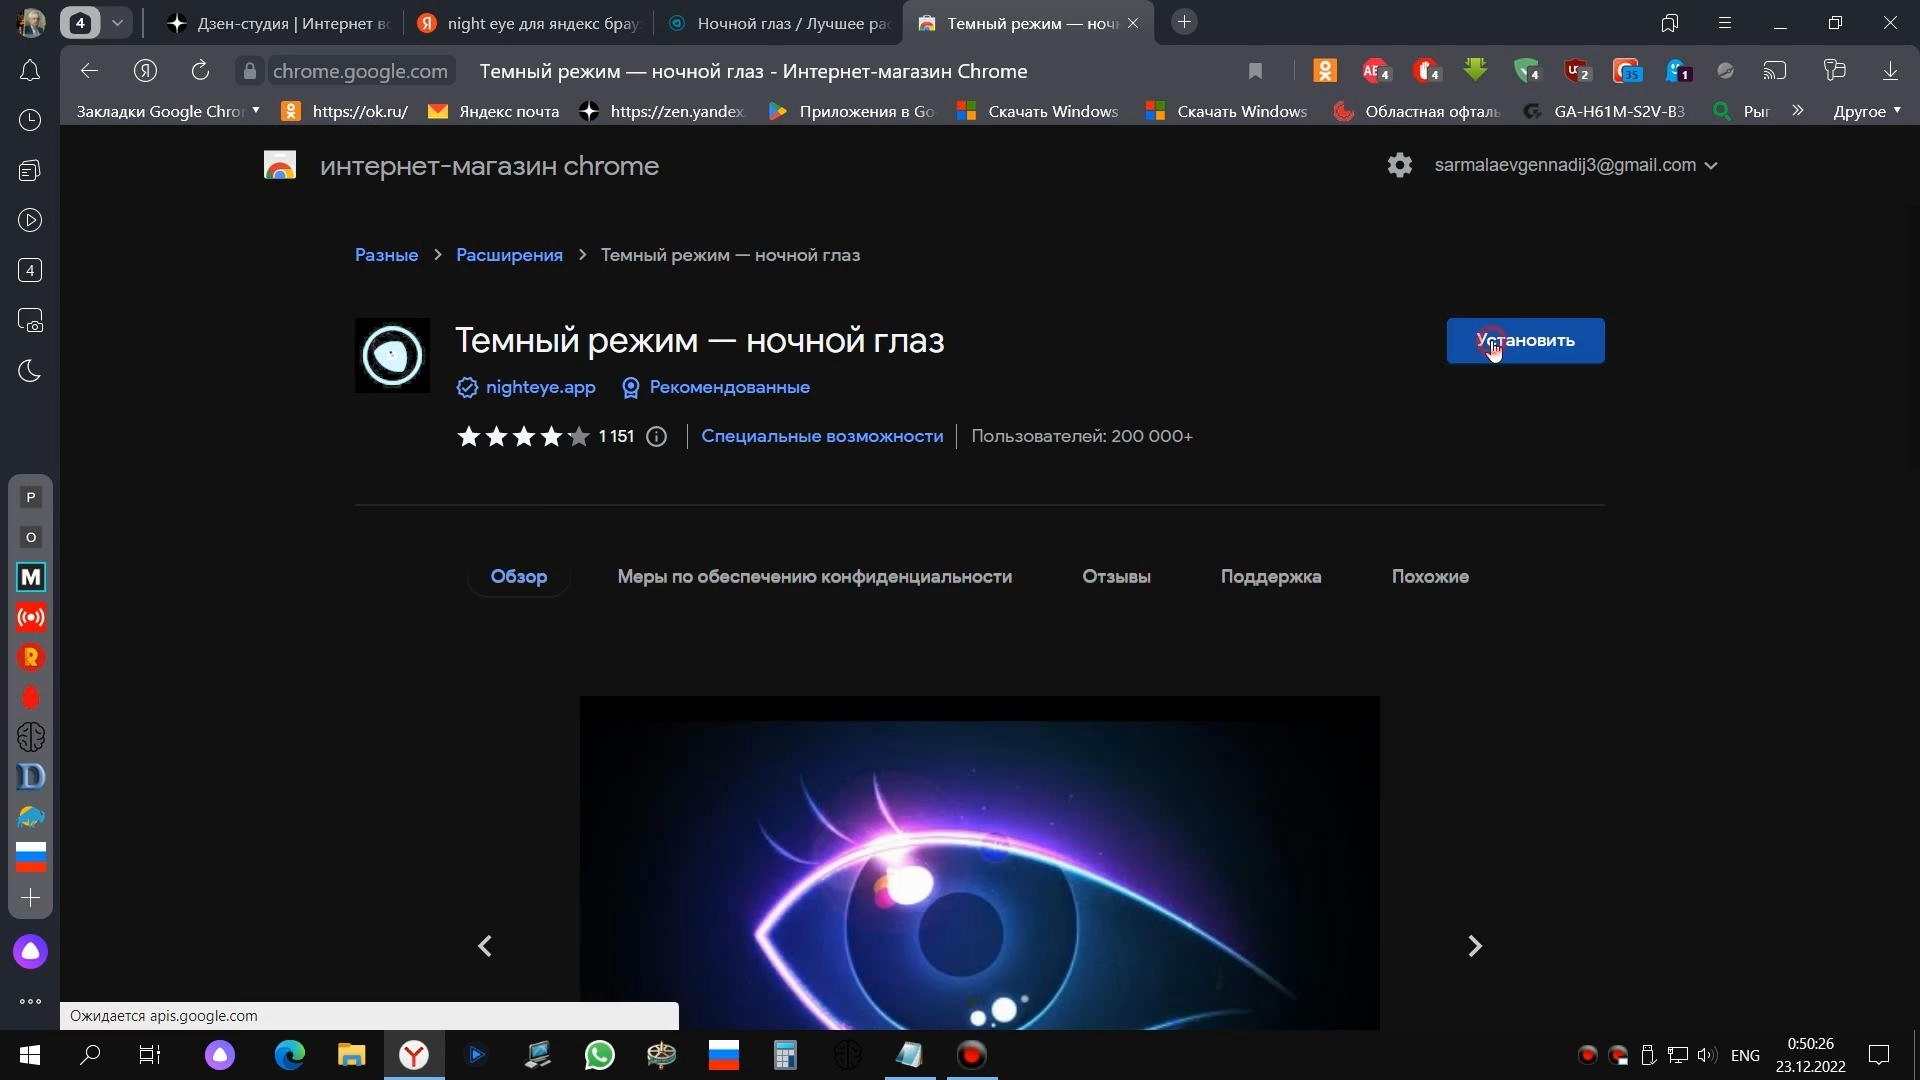Launch the Alice voice assistant orb
This screenshot has width=1920, height=1080.
tap(31, 951)
